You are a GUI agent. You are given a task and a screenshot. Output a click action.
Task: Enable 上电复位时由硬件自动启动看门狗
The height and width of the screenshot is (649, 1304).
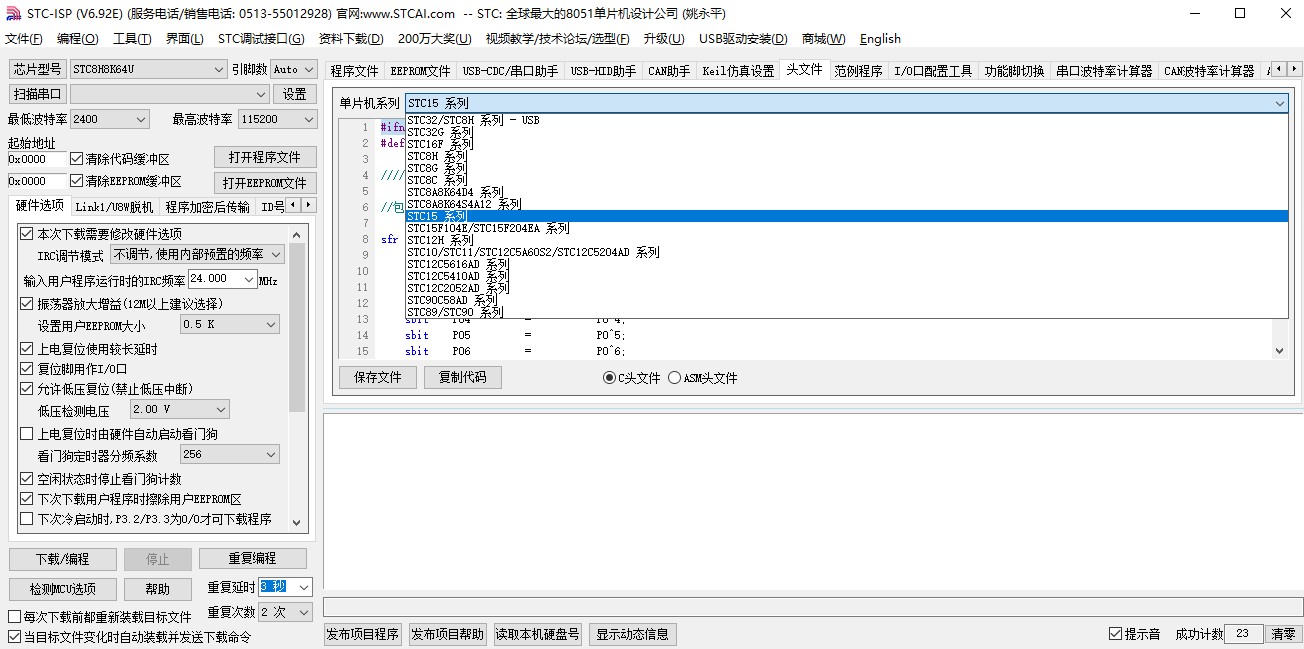(x=27, y=434)
